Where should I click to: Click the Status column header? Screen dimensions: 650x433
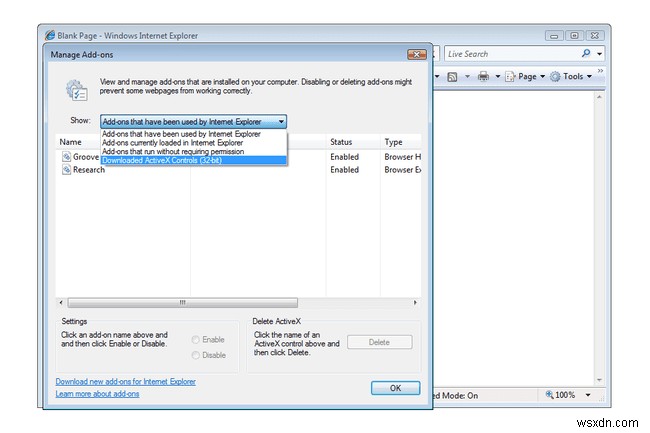341,142
